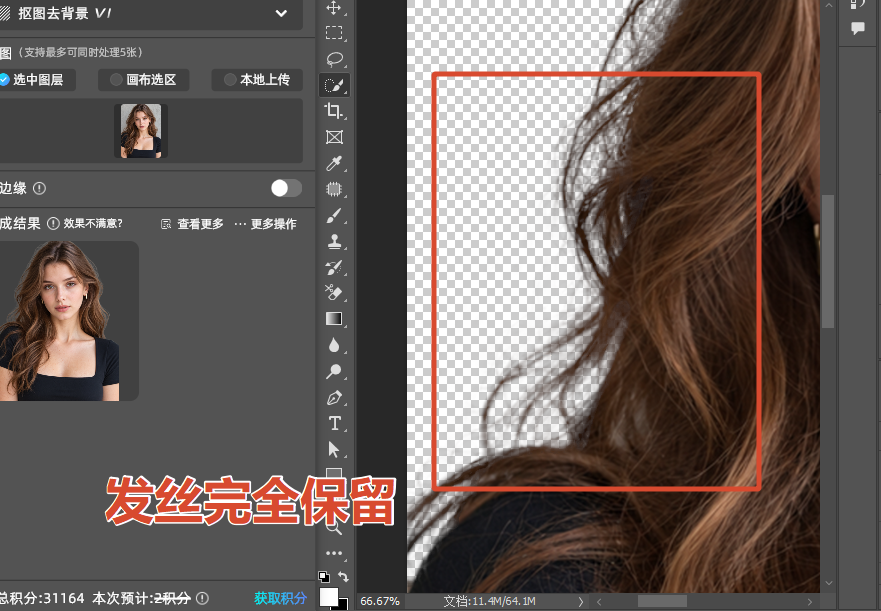Click the 获取积分 link

(280, 598)
